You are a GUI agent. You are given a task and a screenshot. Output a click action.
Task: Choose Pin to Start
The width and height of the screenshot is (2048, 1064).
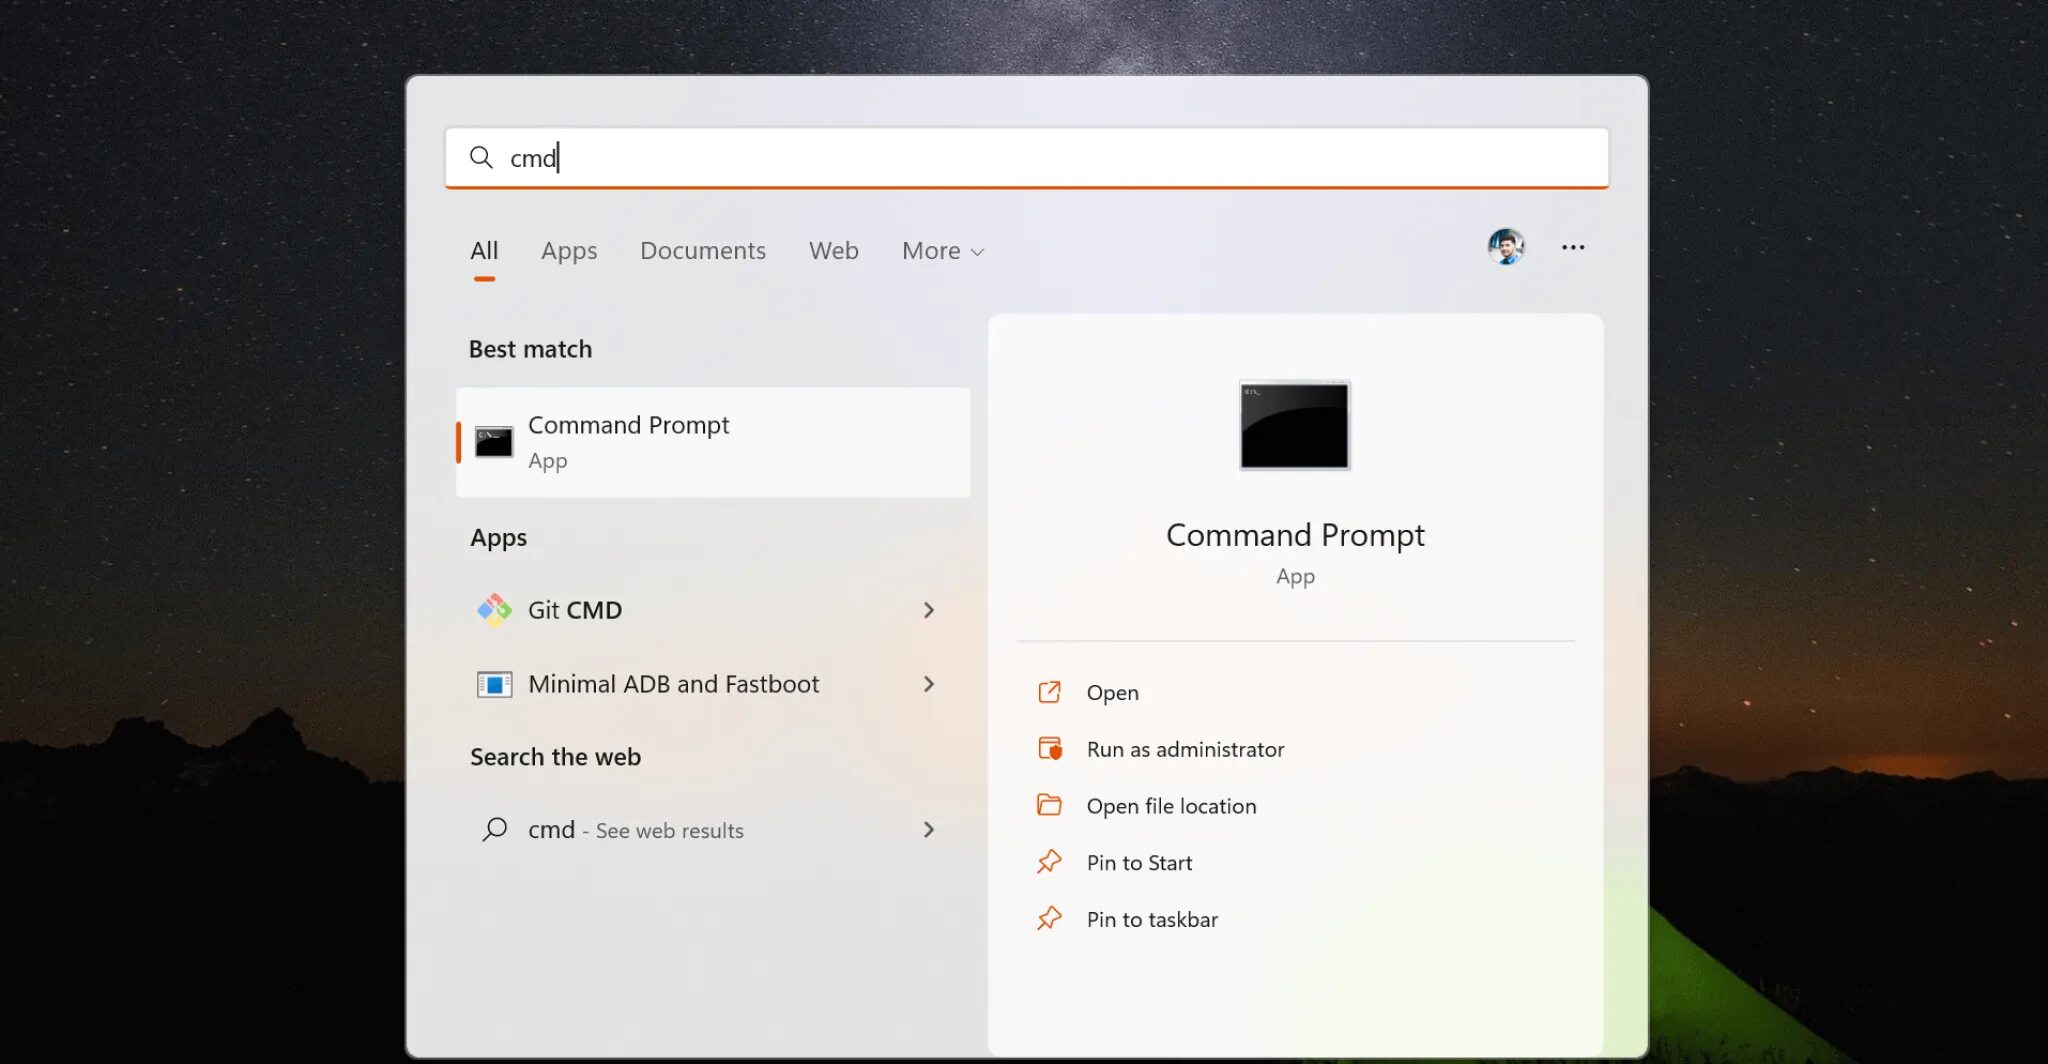tap(1139, 862)
